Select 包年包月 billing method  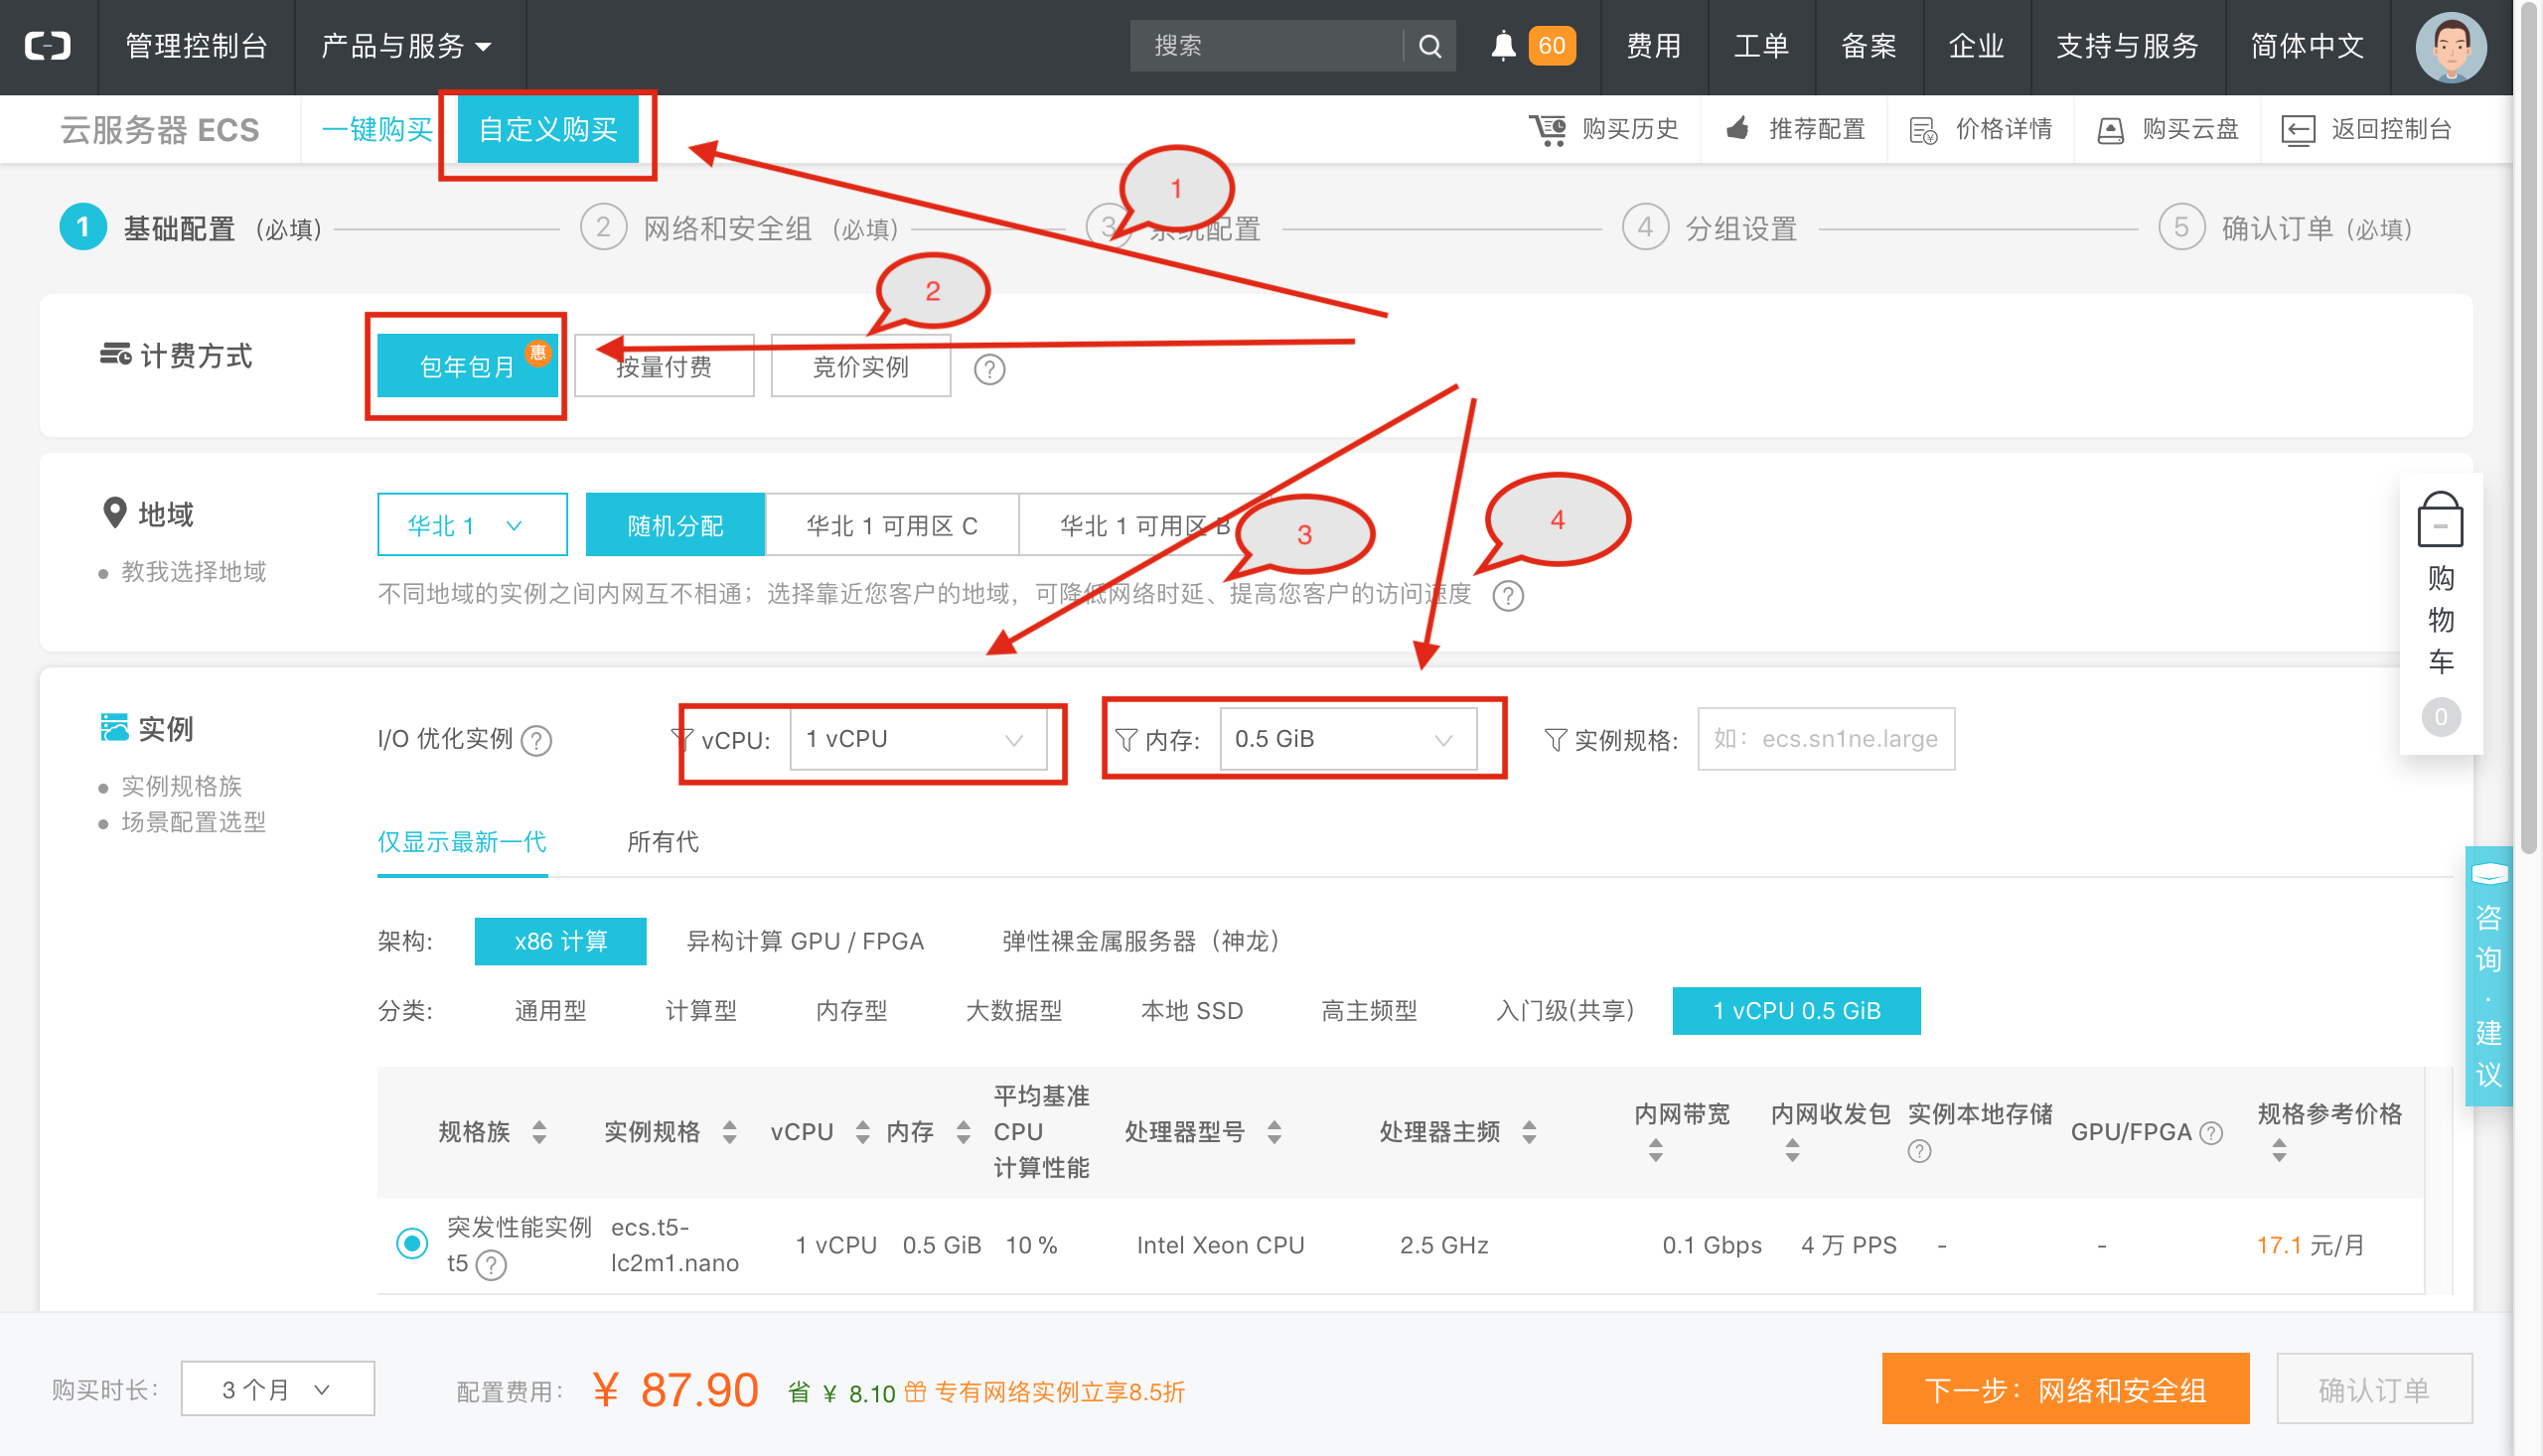click(467, 367)
